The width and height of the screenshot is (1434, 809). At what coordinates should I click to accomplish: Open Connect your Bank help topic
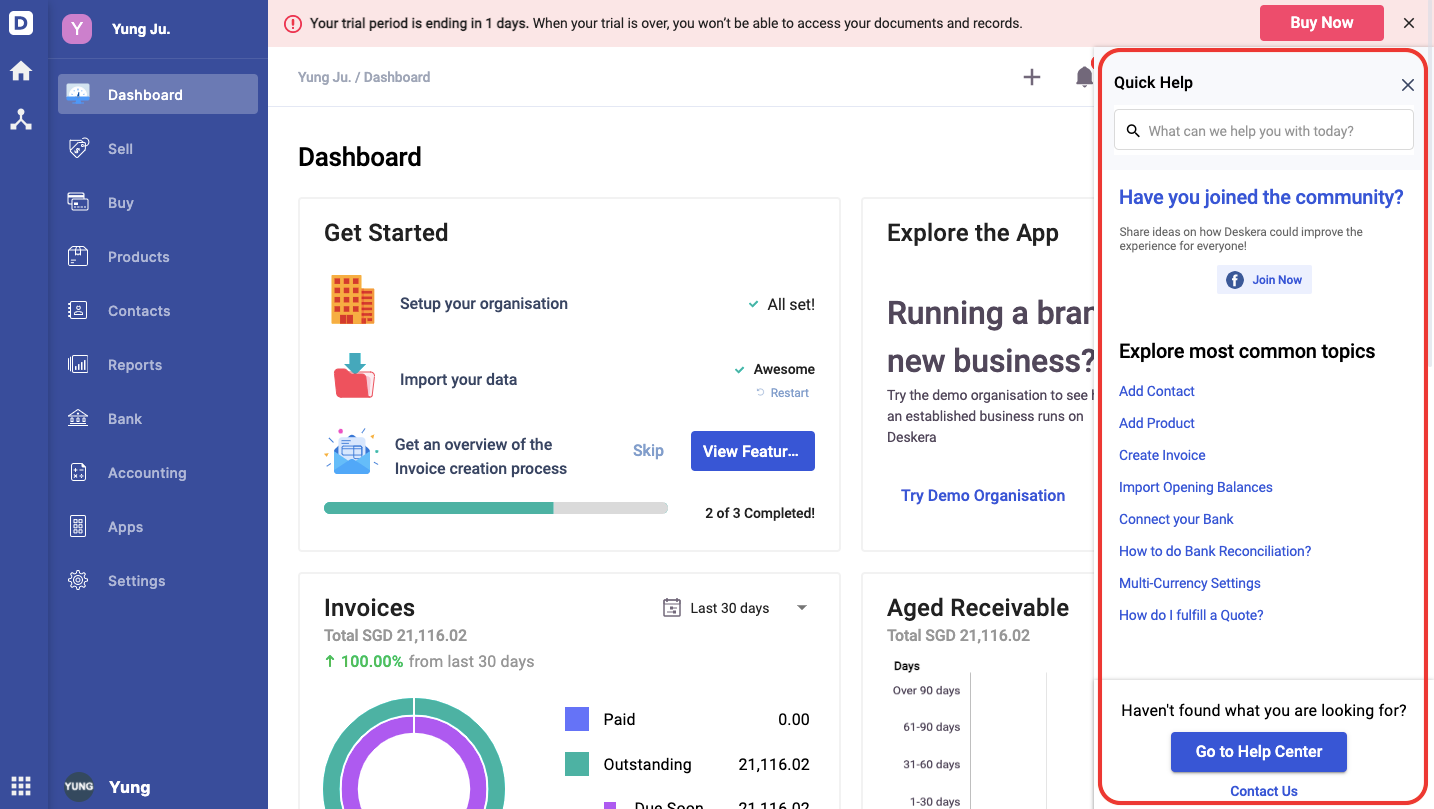pos(1176,519)
